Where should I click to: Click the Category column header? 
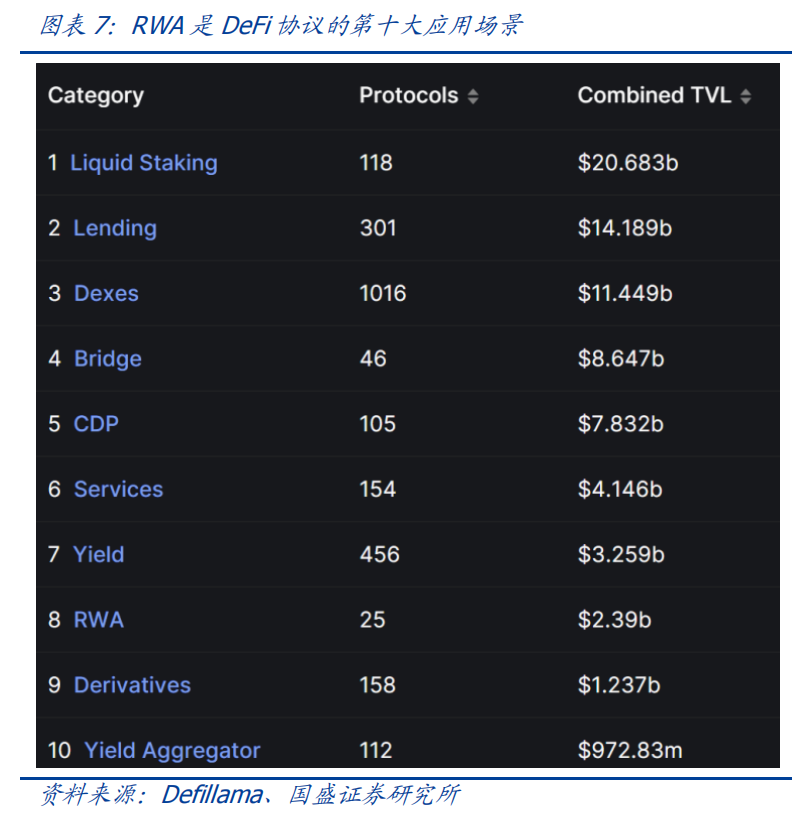(96, 96)
